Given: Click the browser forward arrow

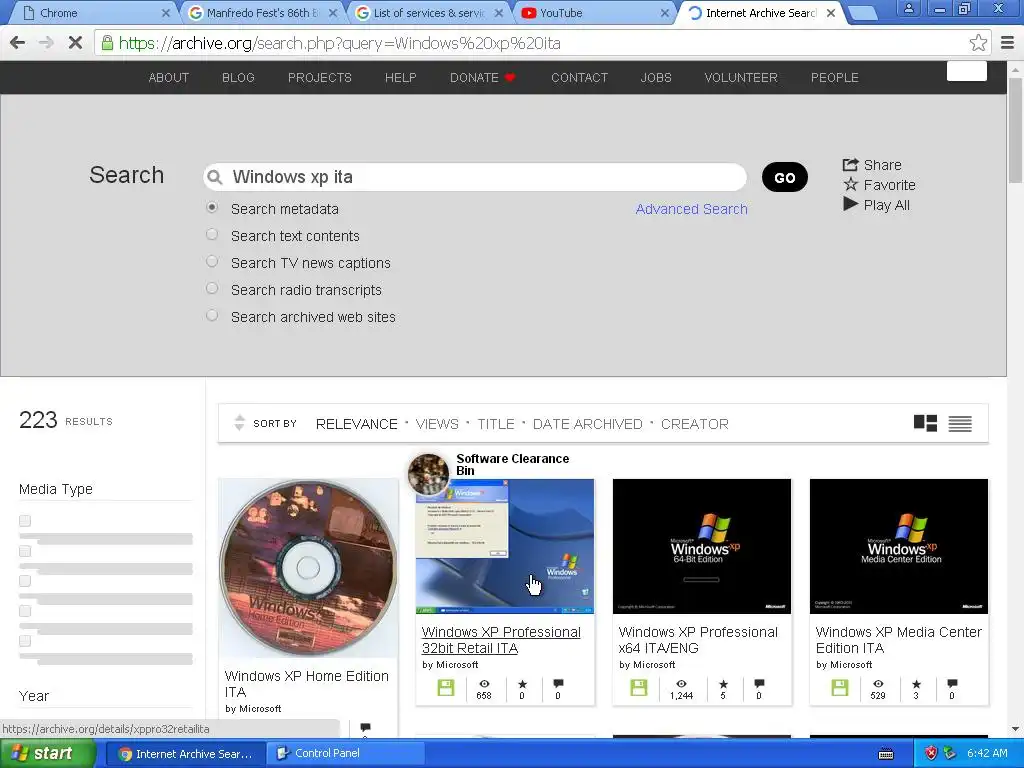Looking at the screenshot, I should point(46,43).
